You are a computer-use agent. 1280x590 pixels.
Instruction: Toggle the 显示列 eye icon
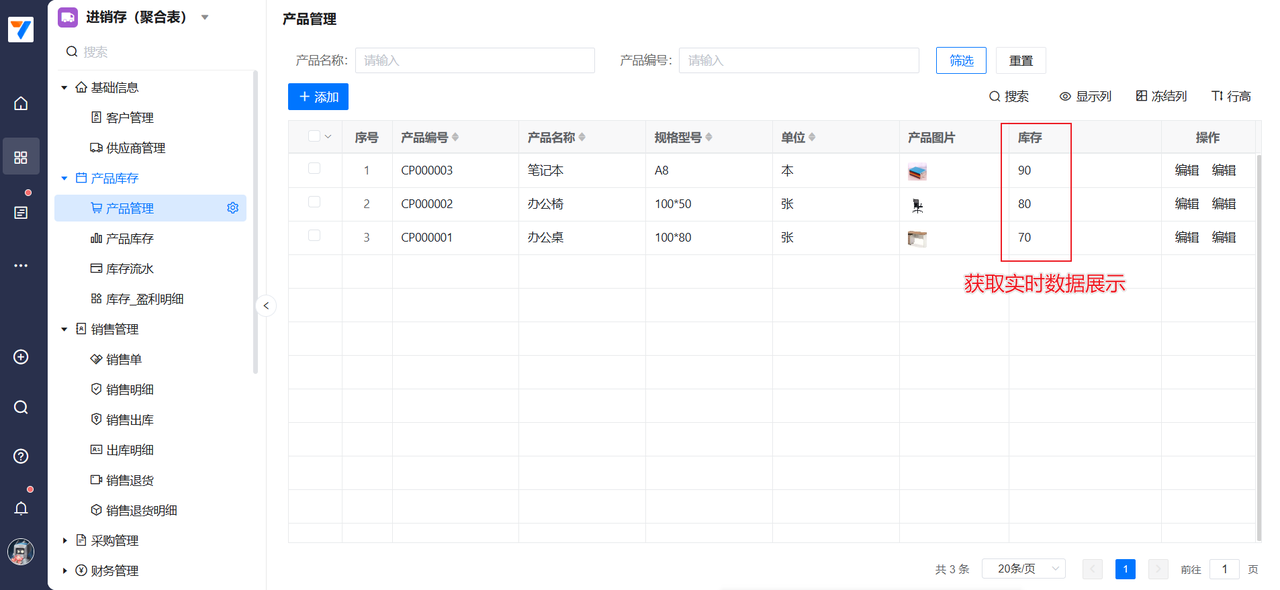pyautogui.click(x=1065, y=96)
